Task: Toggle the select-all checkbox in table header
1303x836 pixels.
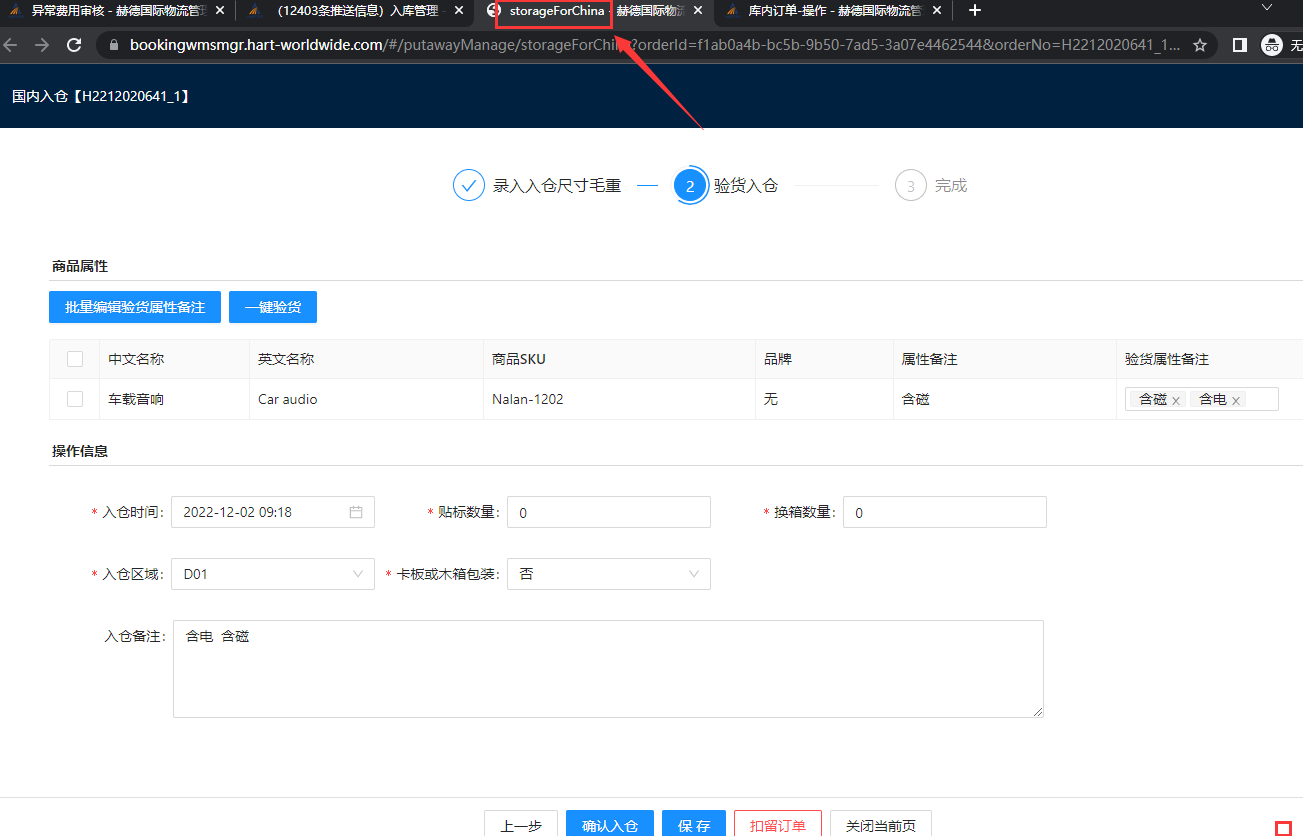Action: [75, 359]
